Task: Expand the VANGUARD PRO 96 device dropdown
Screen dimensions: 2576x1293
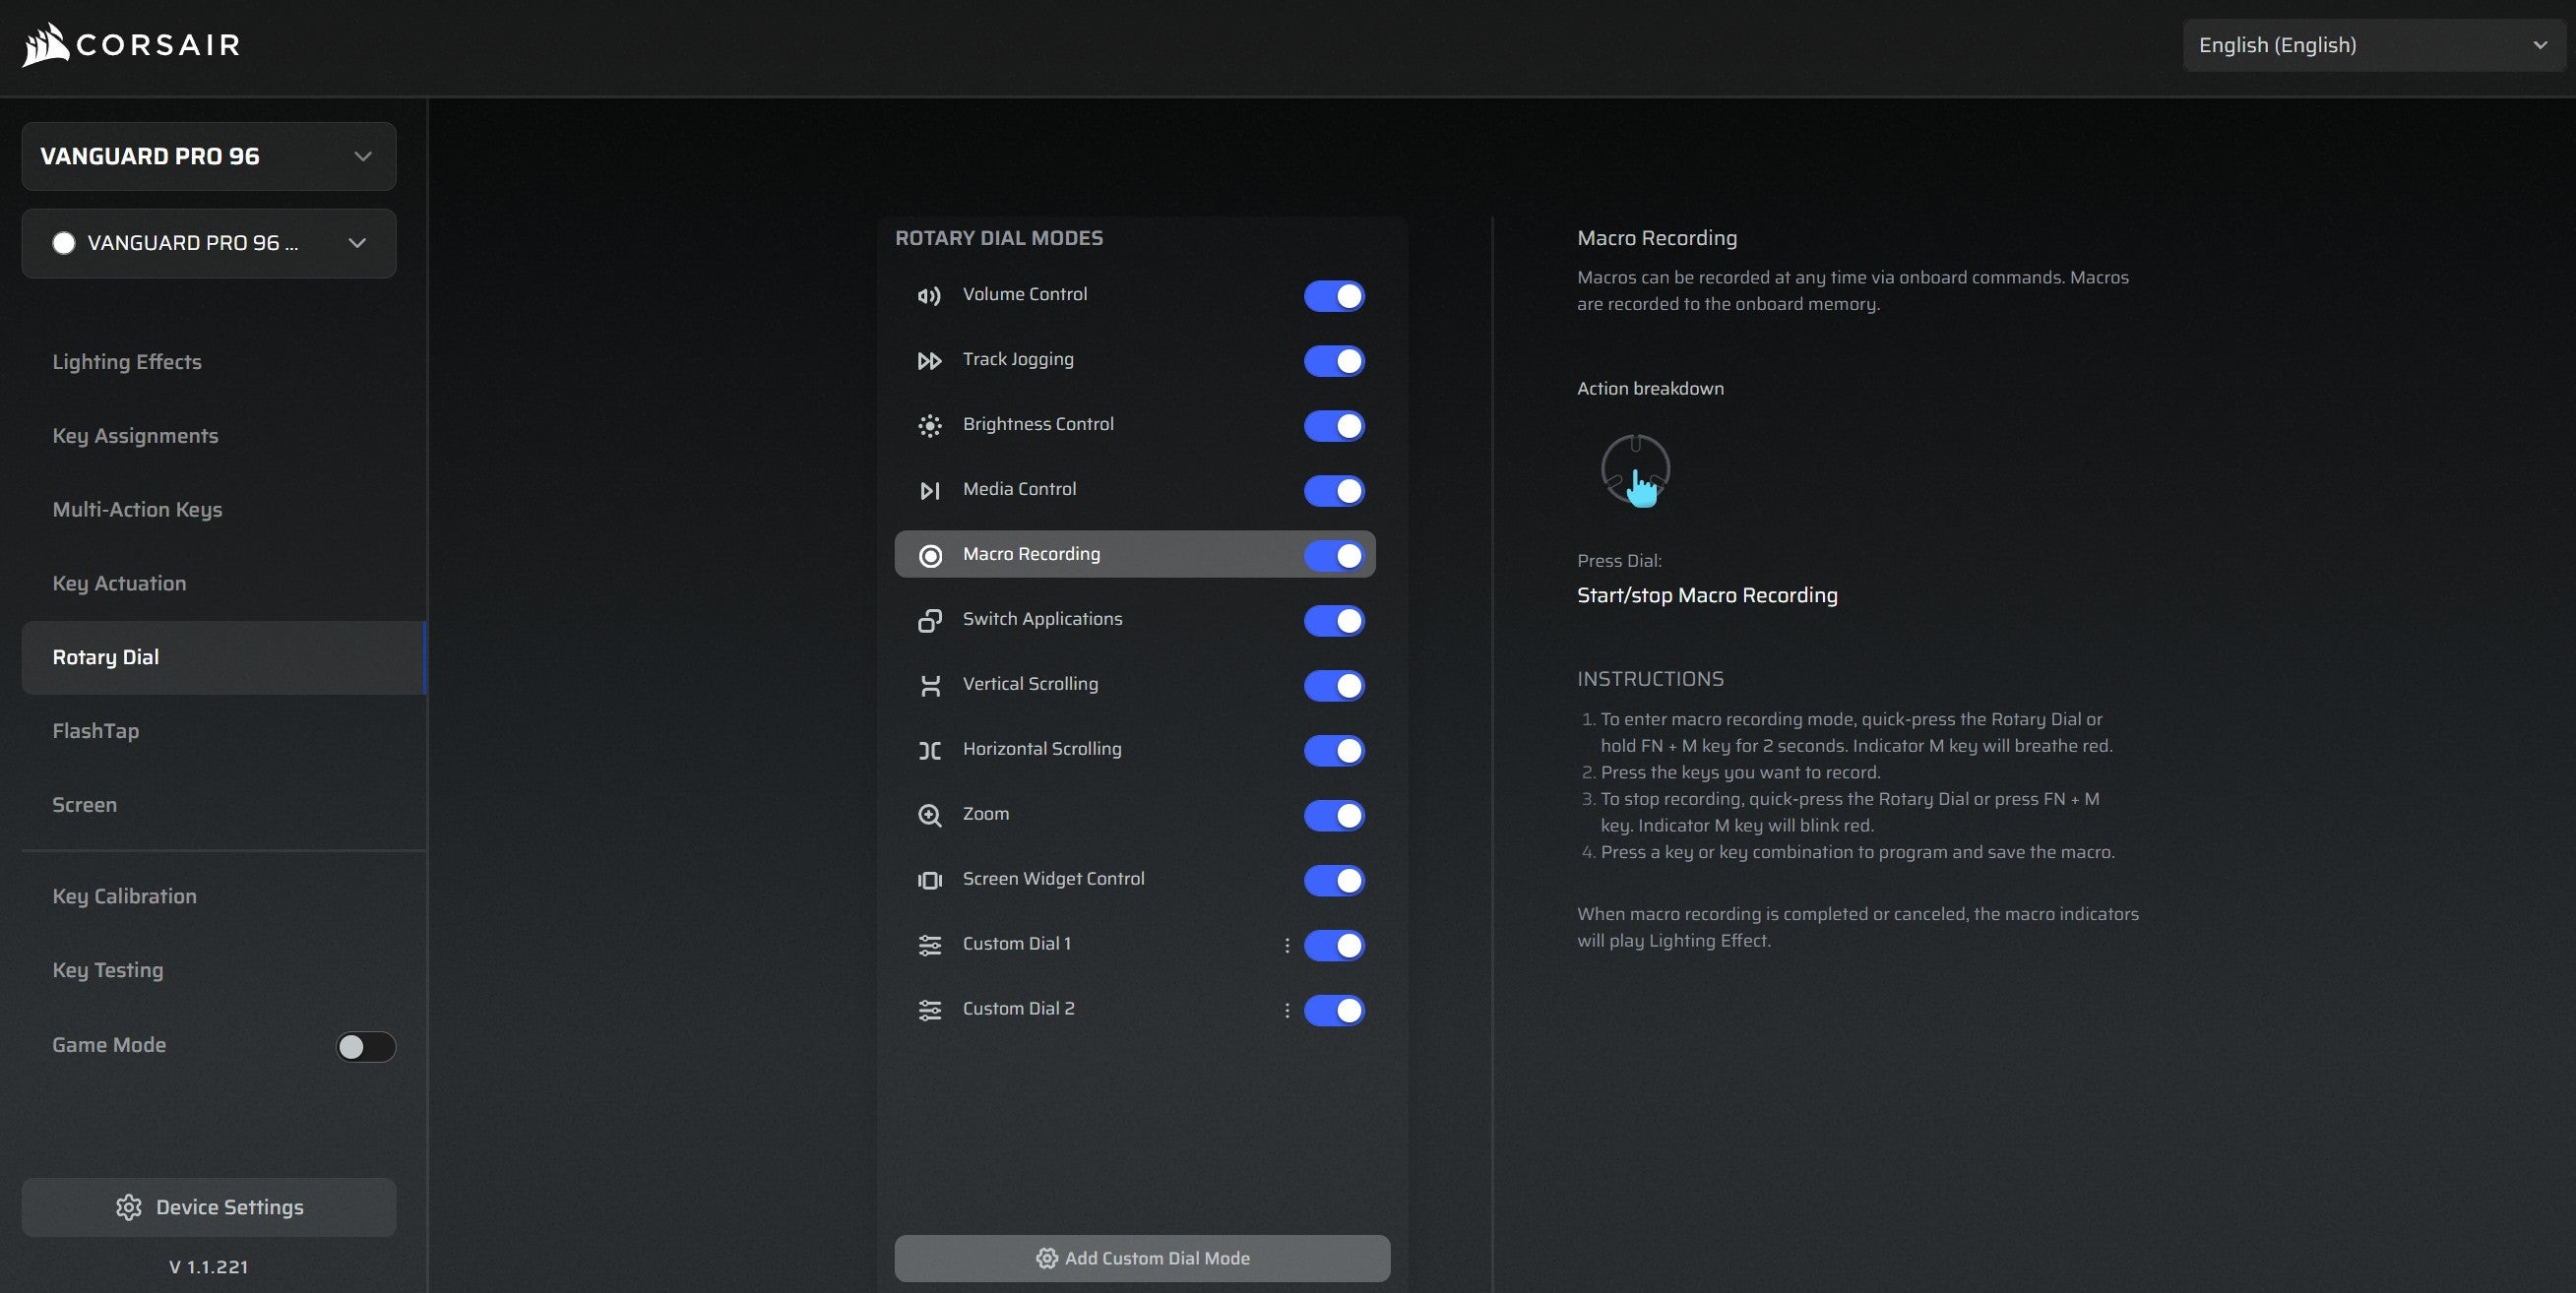Action: [x=208, y=156]
